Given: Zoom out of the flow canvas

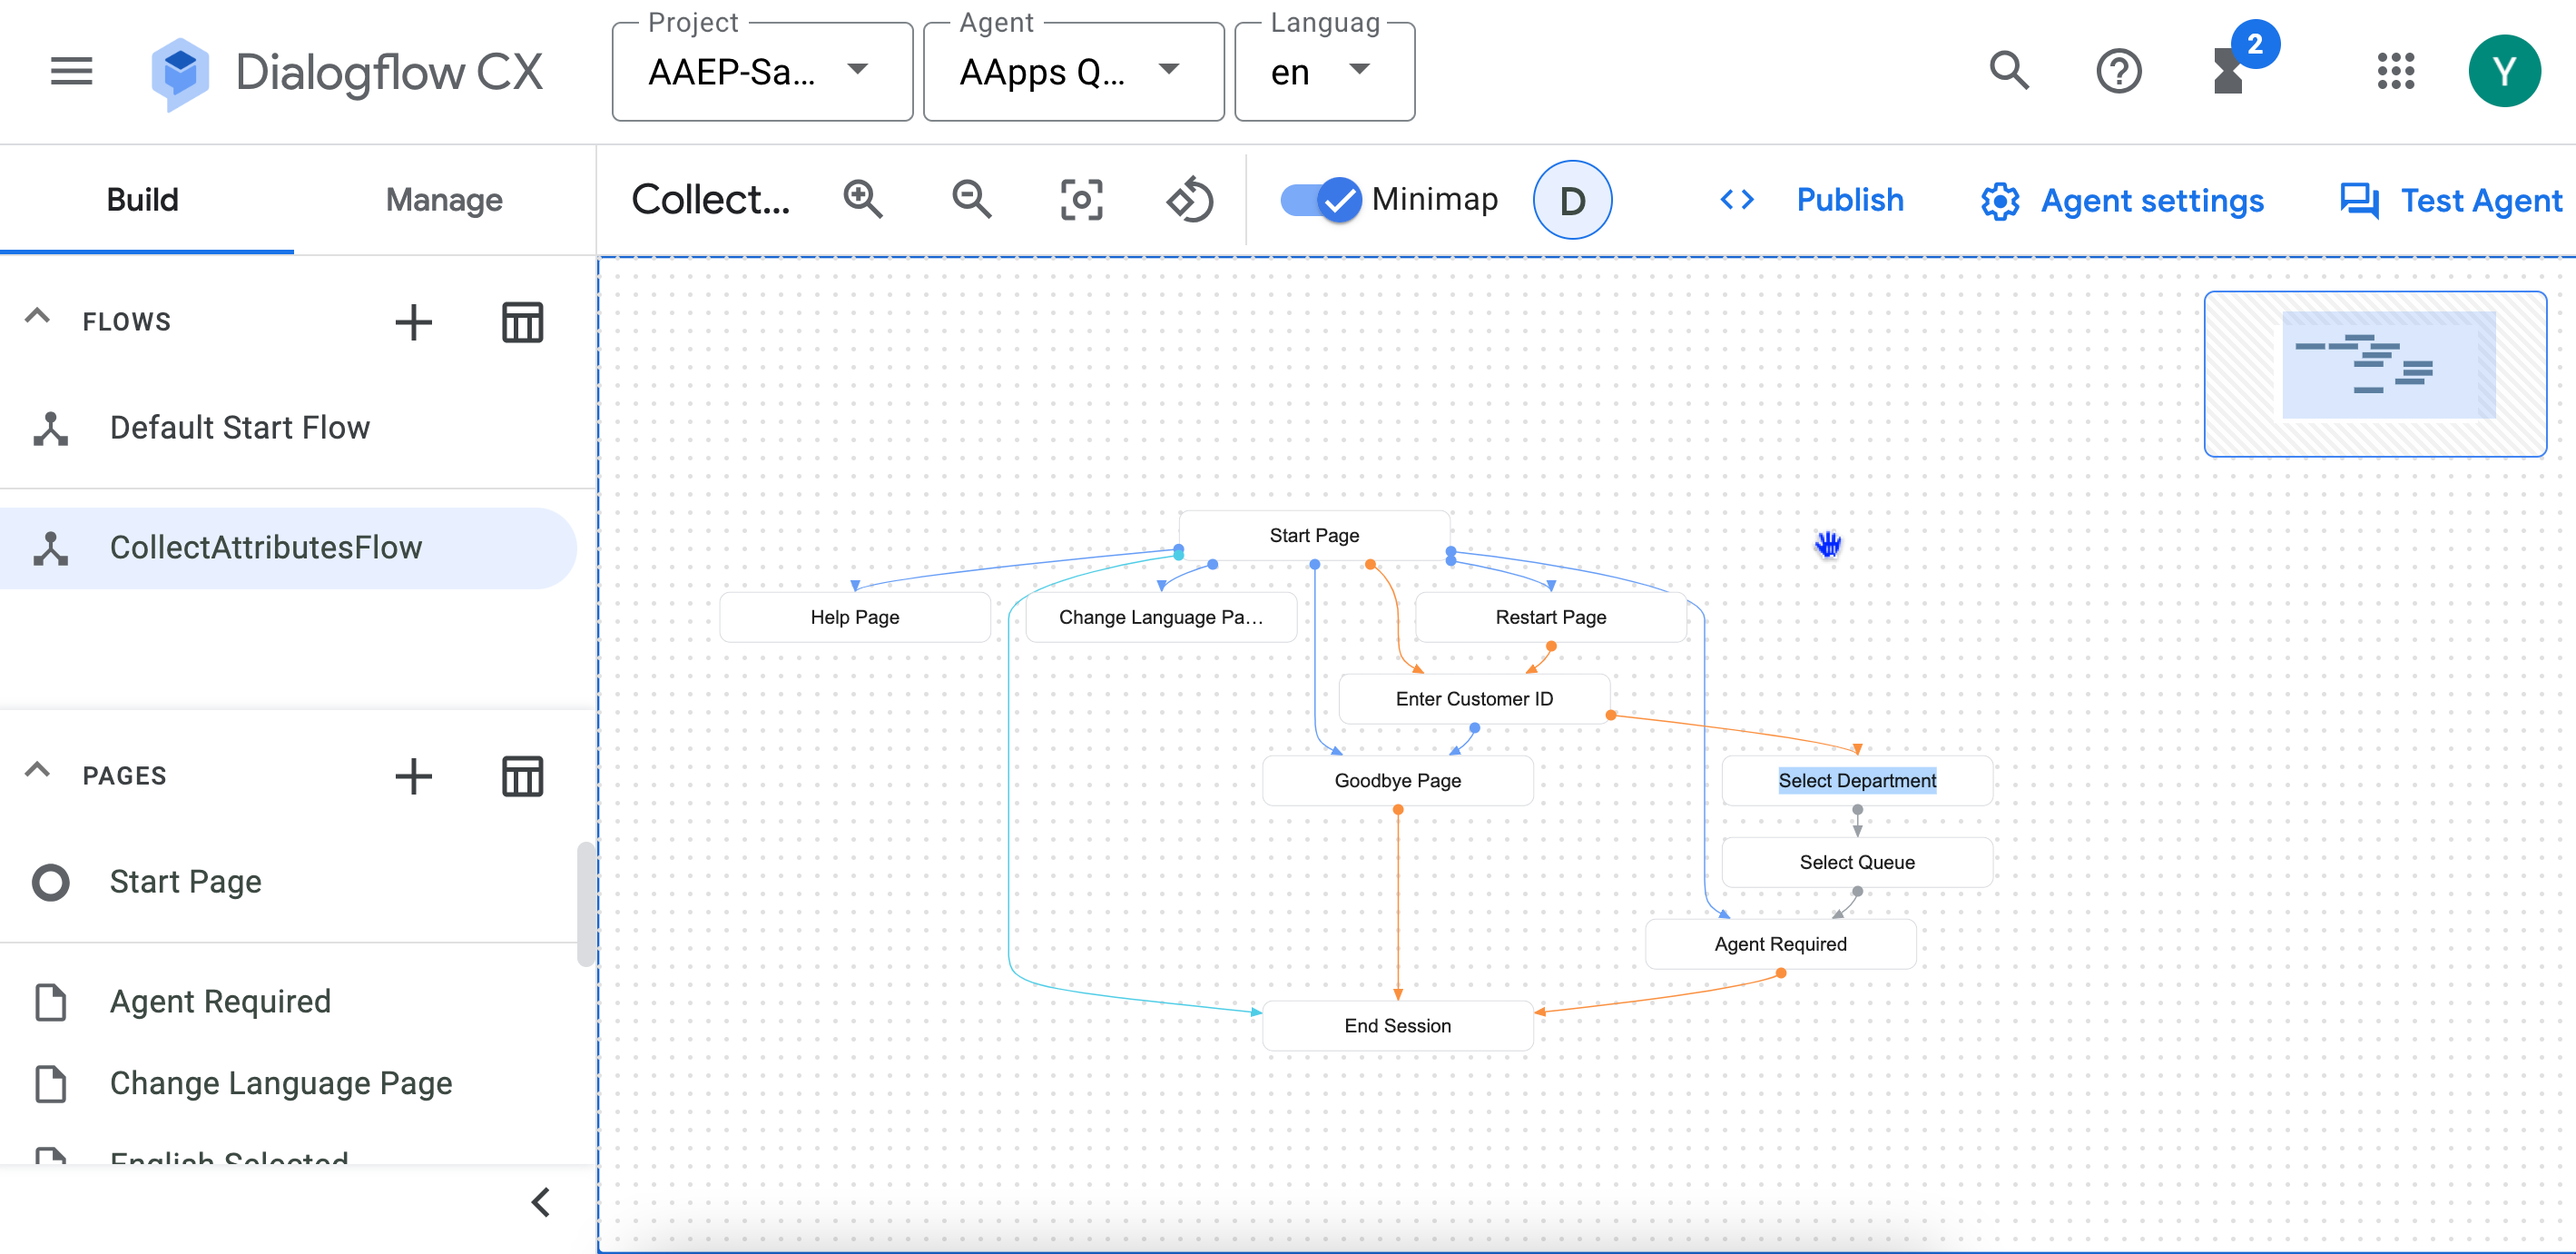Looking at the screenshot, I should coord(971,199).
